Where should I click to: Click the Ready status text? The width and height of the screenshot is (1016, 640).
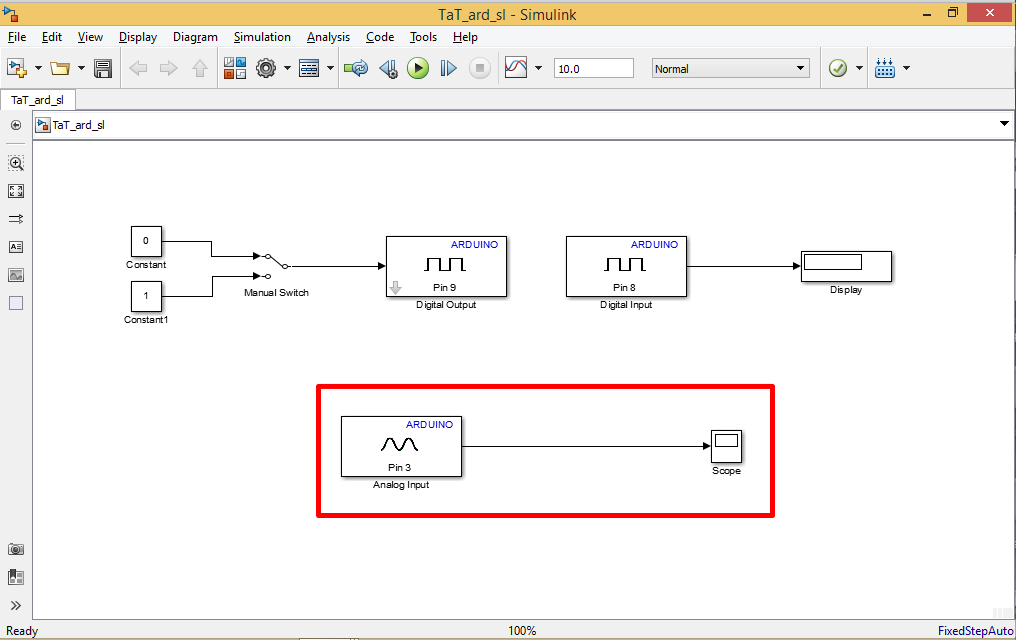[x=23, y=631]
